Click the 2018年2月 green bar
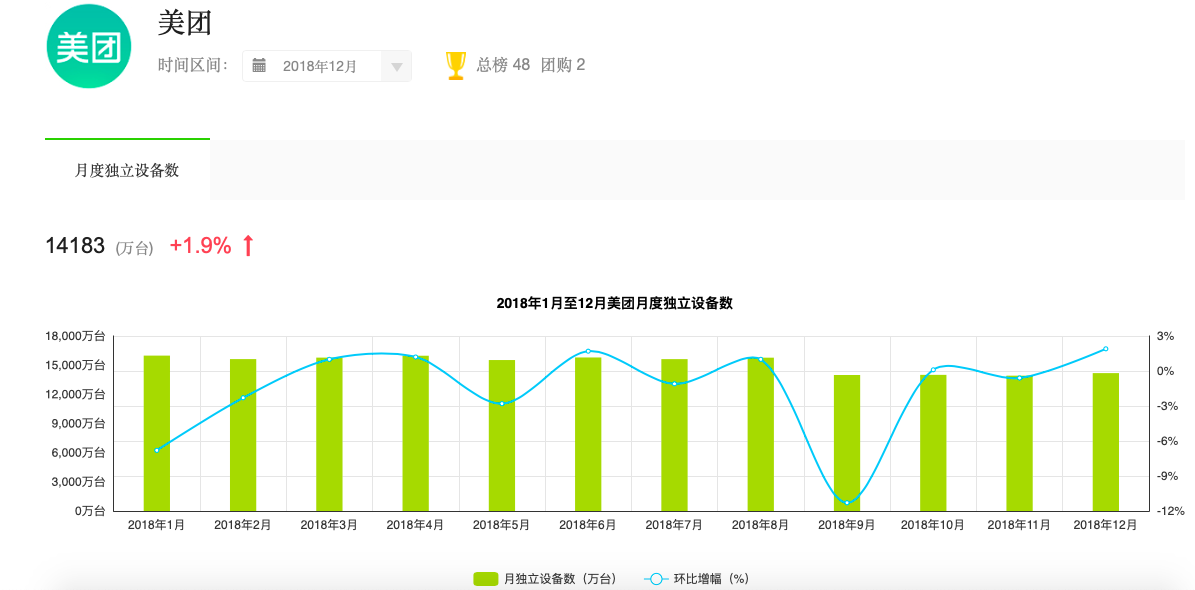Screen dimensions: 1195x590 (243, 434)
